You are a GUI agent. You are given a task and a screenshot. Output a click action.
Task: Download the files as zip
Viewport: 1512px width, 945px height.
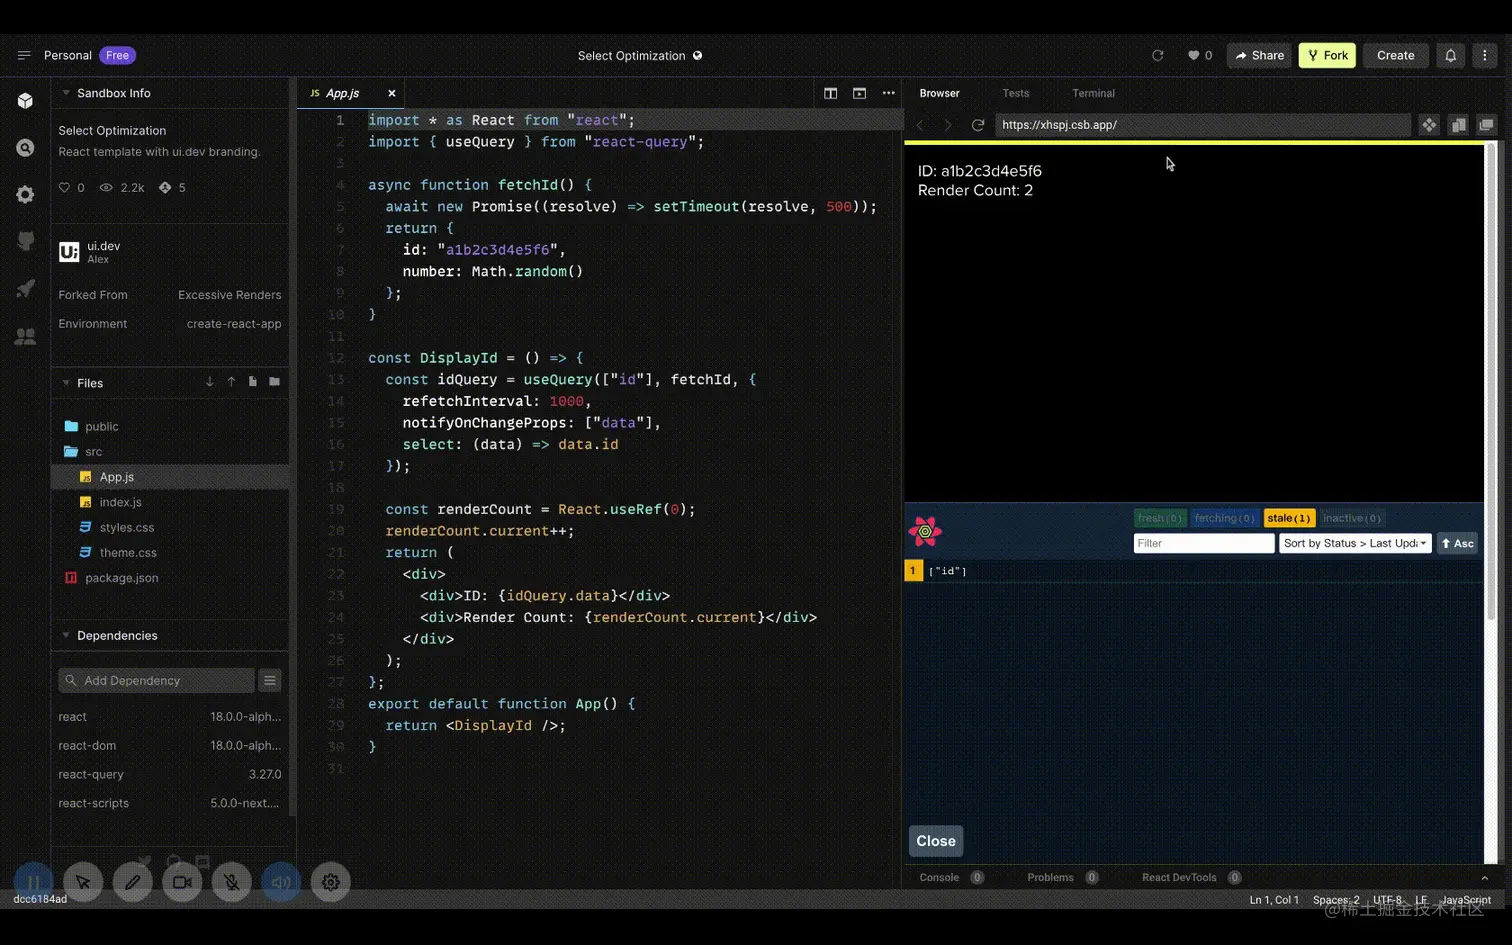tap(209, 382)
